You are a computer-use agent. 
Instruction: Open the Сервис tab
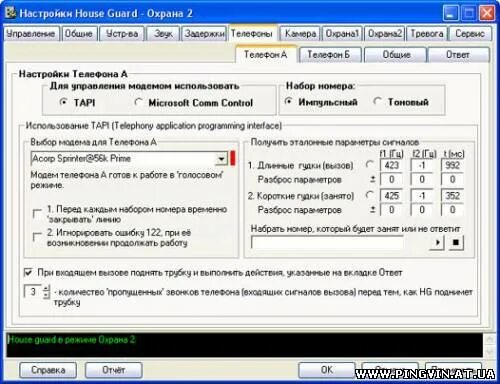click(470, 34)
